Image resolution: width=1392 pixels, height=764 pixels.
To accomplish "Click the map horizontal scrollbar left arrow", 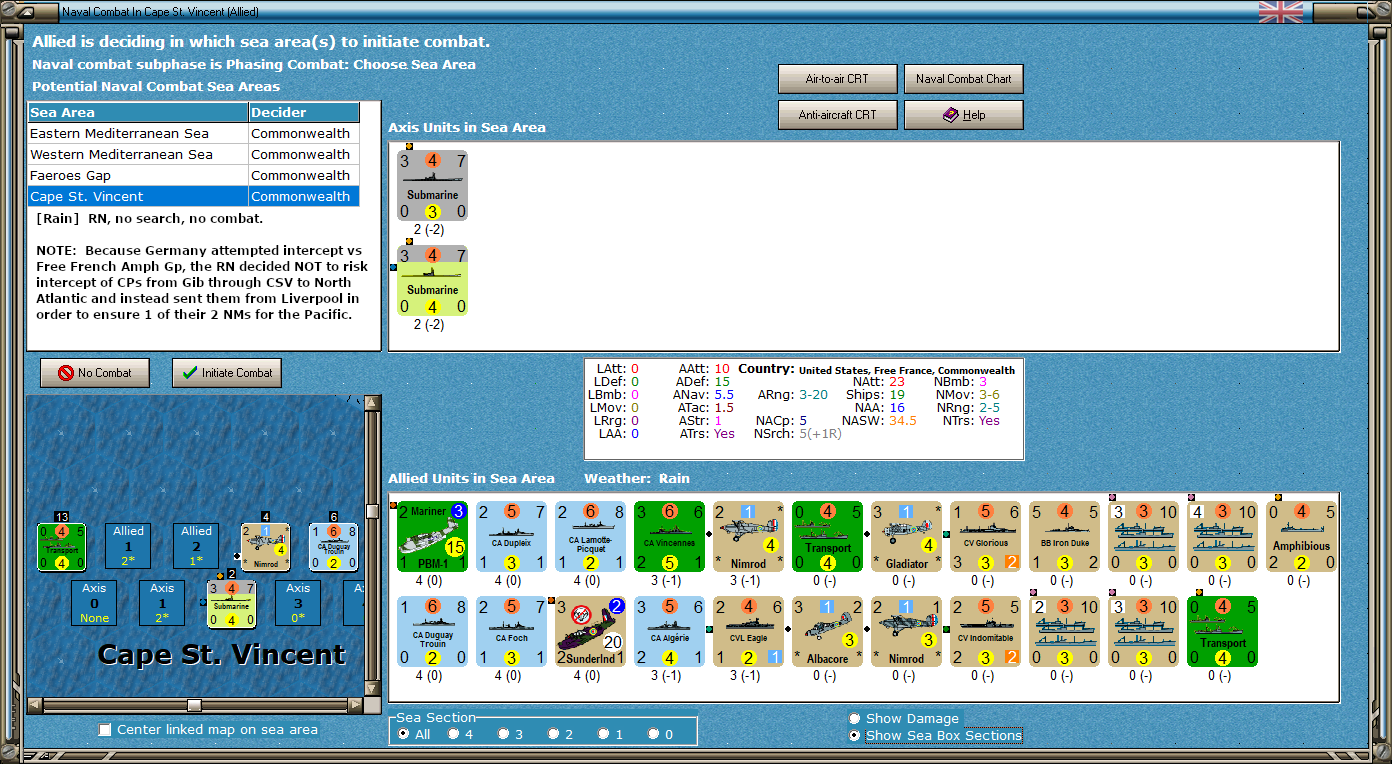I will pos(34,706).
